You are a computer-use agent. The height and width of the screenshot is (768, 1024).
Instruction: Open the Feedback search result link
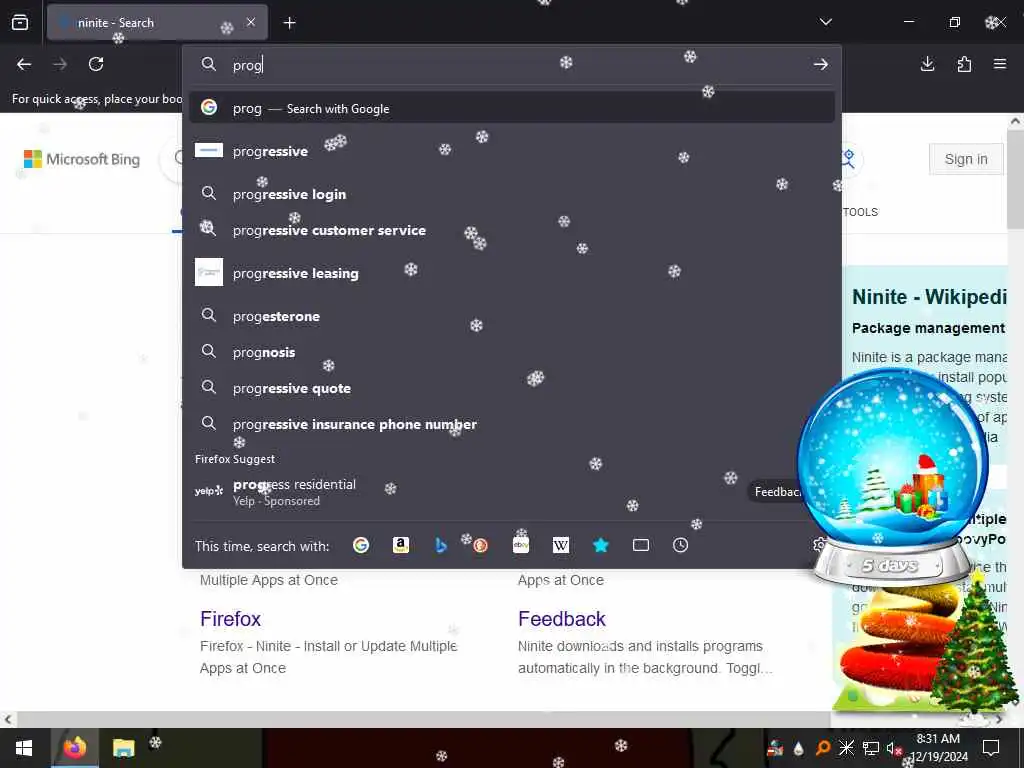[x=562, y=618]
